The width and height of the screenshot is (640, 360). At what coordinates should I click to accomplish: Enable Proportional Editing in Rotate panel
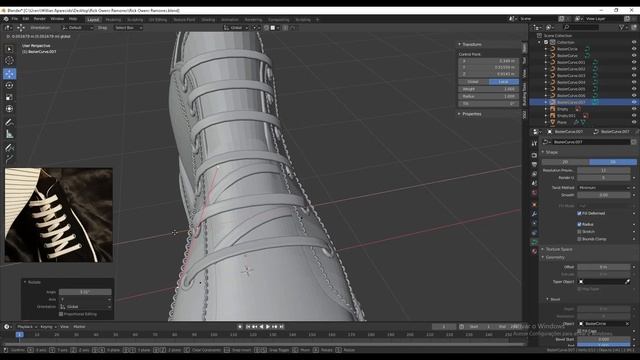coord(61,314)
